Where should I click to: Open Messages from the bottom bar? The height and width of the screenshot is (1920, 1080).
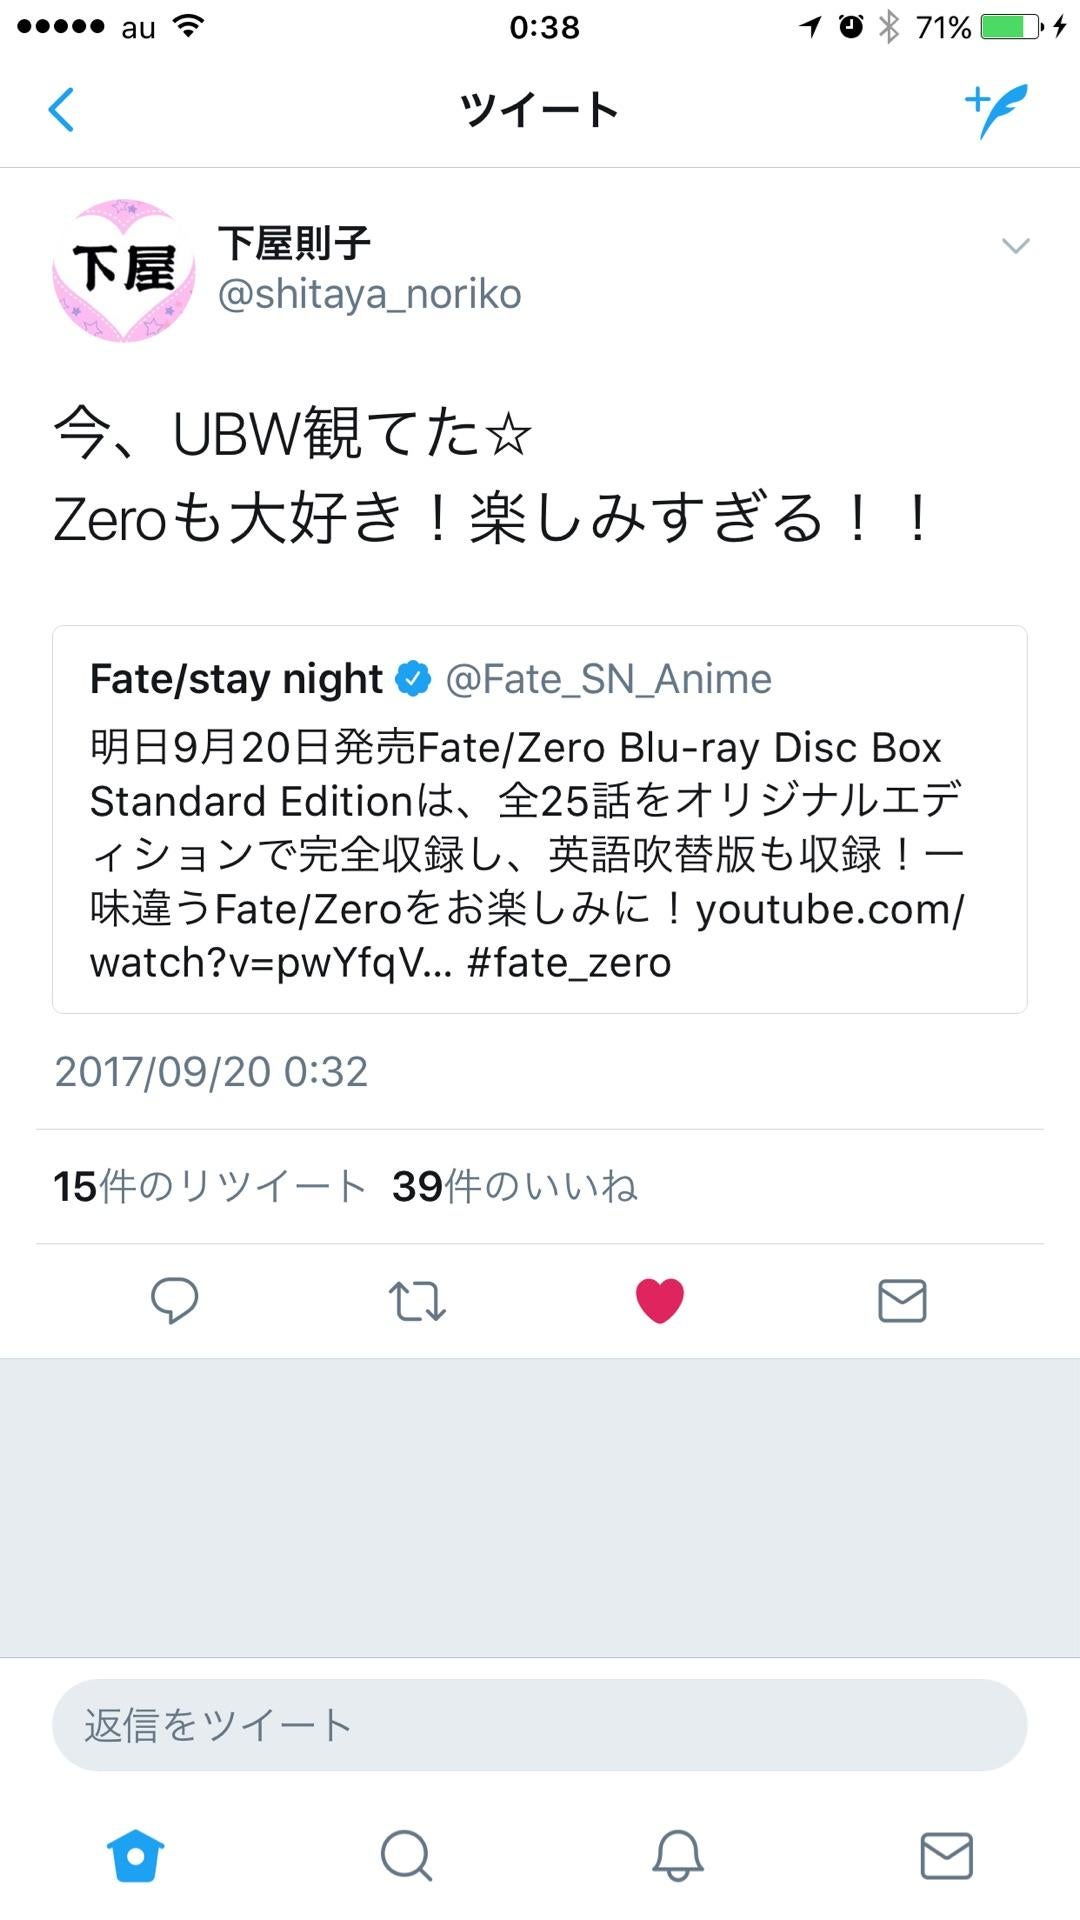[x=945, y=1856]
